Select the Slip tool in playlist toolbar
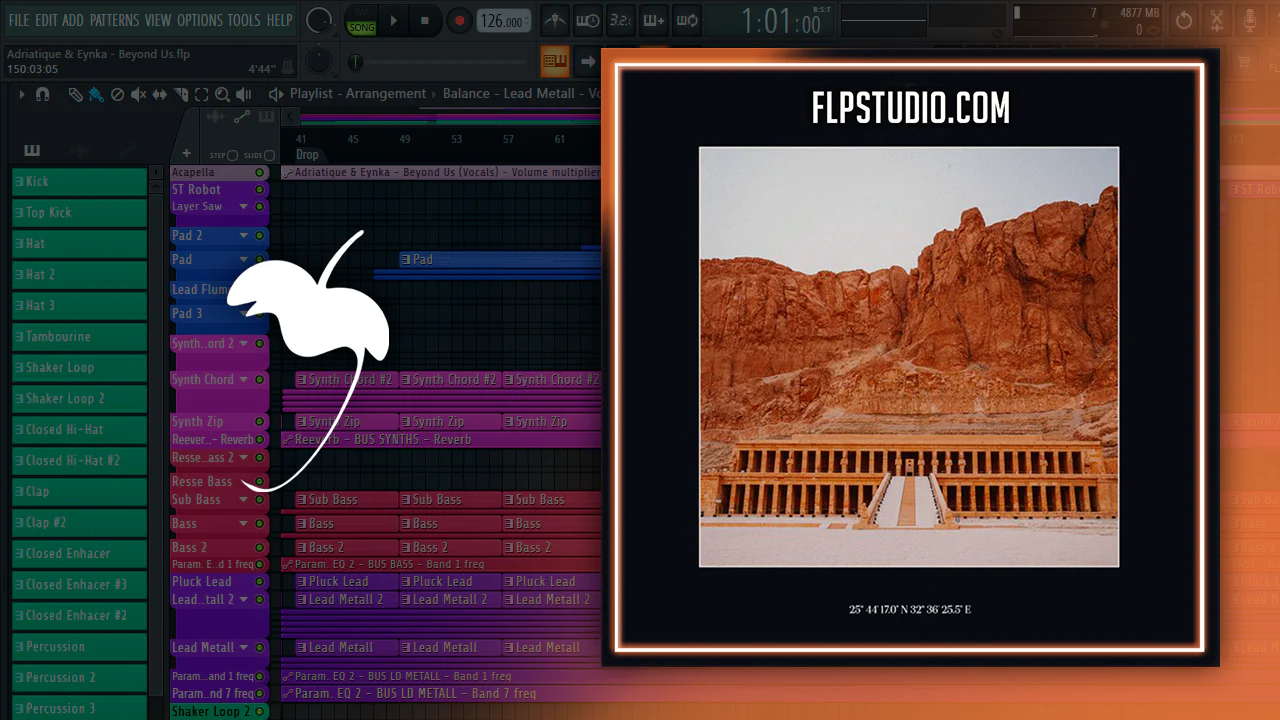This screenshot has height=720, width=1280. (x=159, y=94)
